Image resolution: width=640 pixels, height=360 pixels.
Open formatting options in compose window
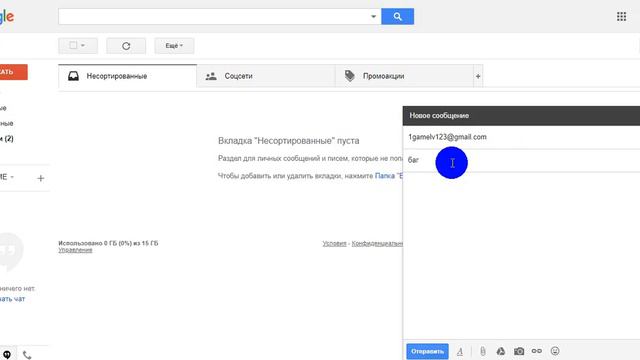click(x=460, y=351)
